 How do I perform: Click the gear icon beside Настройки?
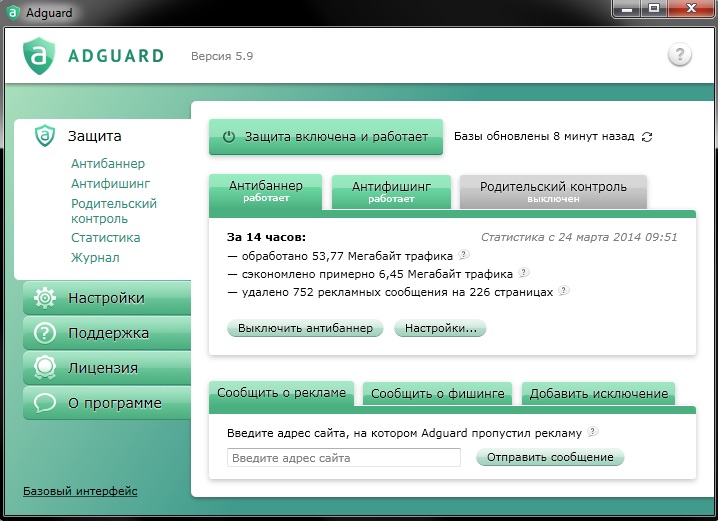point(45,298)
